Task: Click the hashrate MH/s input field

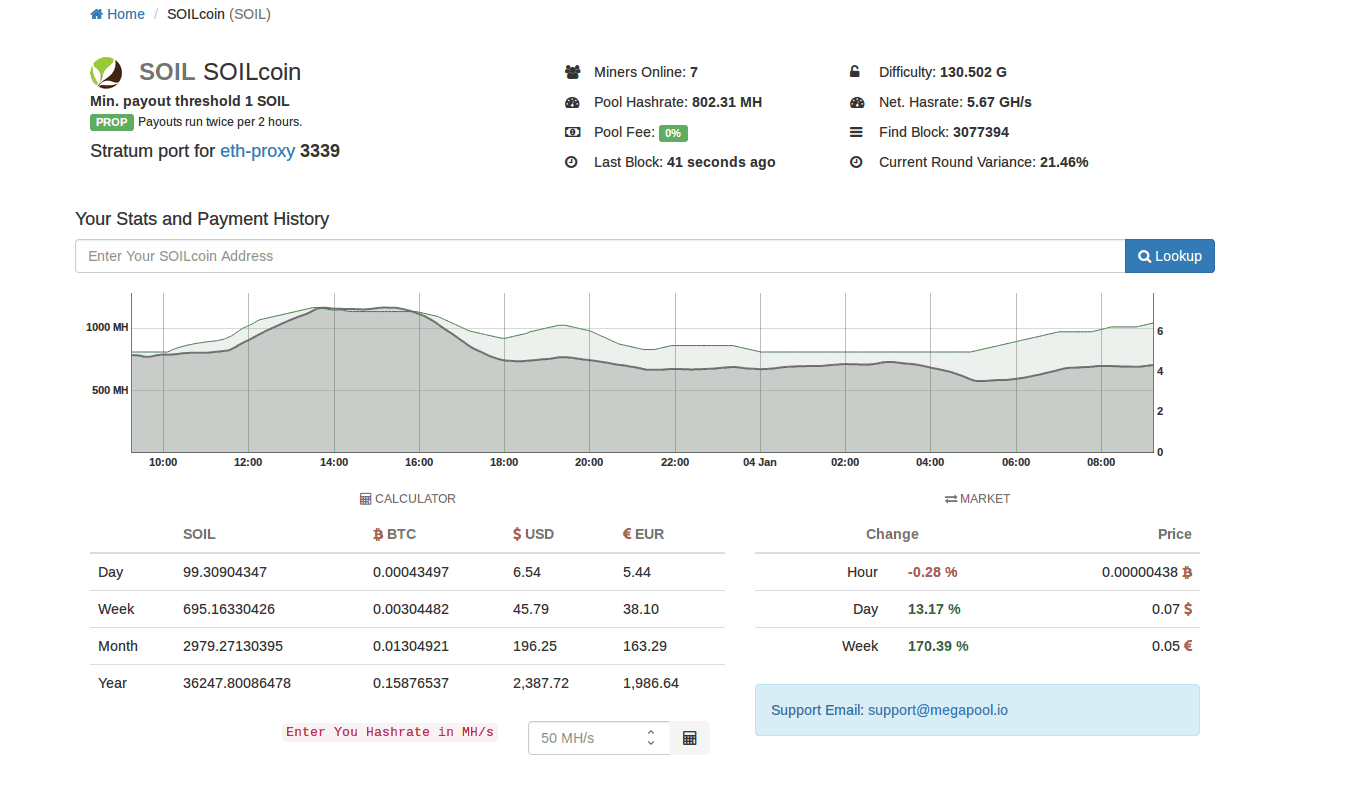Action: click(598, 738)
